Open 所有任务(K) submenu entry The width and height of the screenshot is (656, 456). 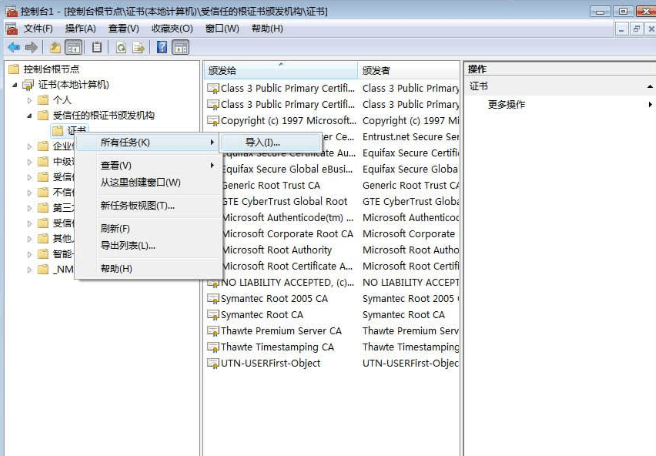[x=126, y=143]
